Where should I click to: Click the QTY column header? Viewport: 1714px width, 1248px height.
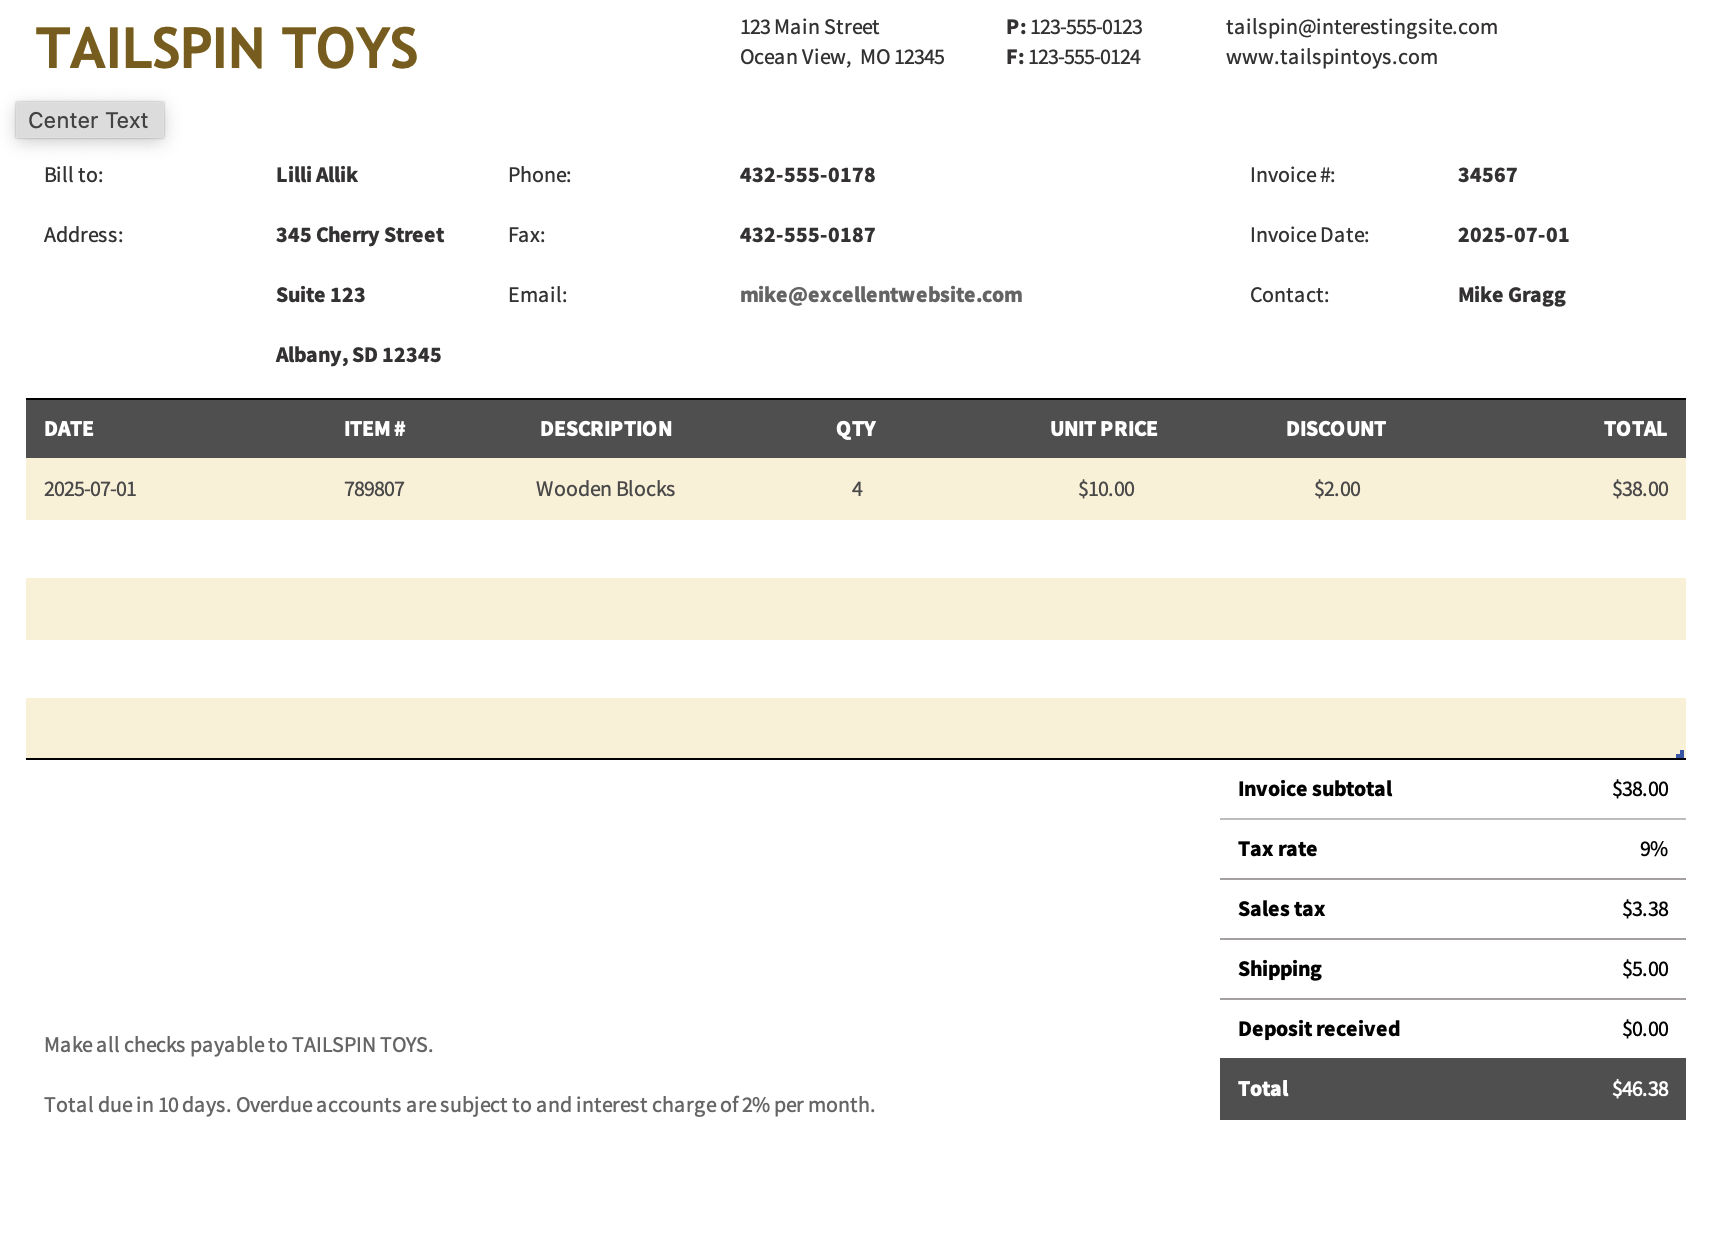pos(856,429)
